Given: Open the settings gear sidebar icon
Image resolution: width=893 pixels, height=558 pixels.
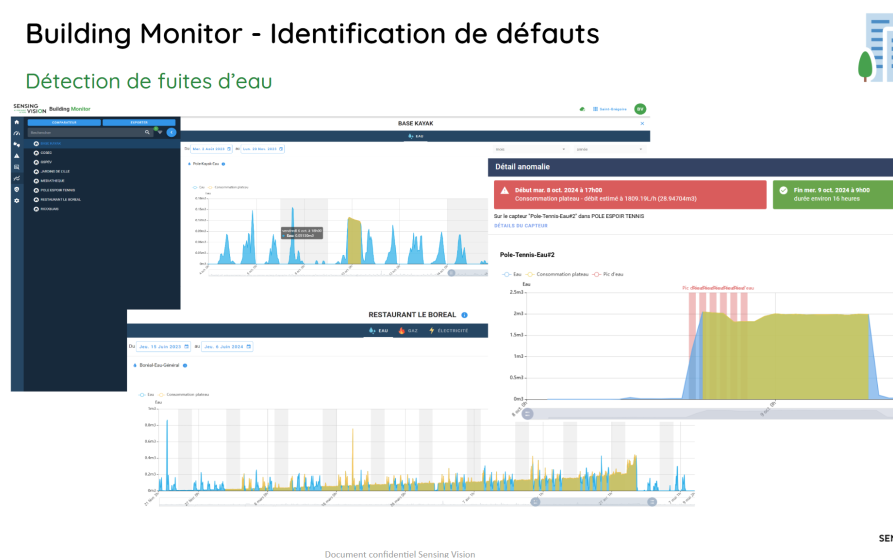Looking at the screenshot, I should click(17, 200).
